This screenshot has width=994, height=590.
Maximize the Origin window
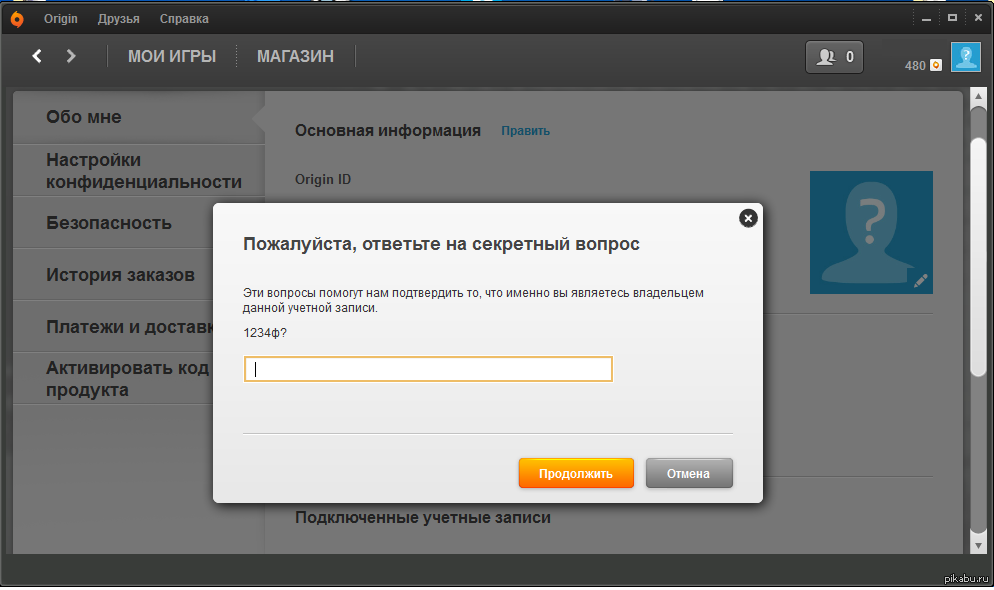952,18
